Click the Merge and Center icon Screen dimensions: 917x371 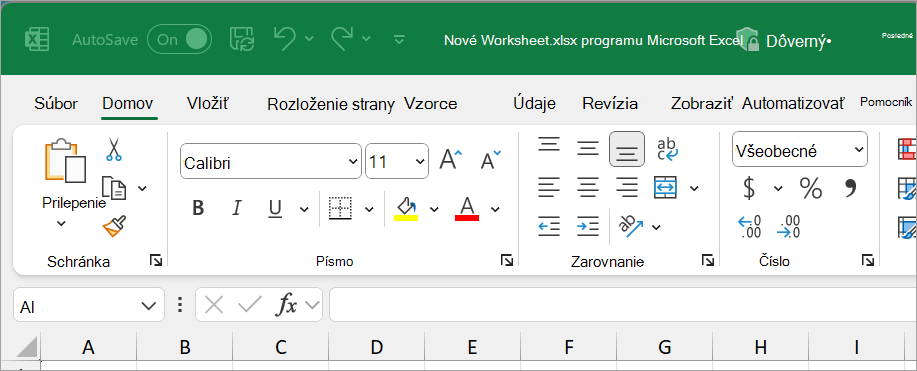pyautogui.click(x=666, y=187)
